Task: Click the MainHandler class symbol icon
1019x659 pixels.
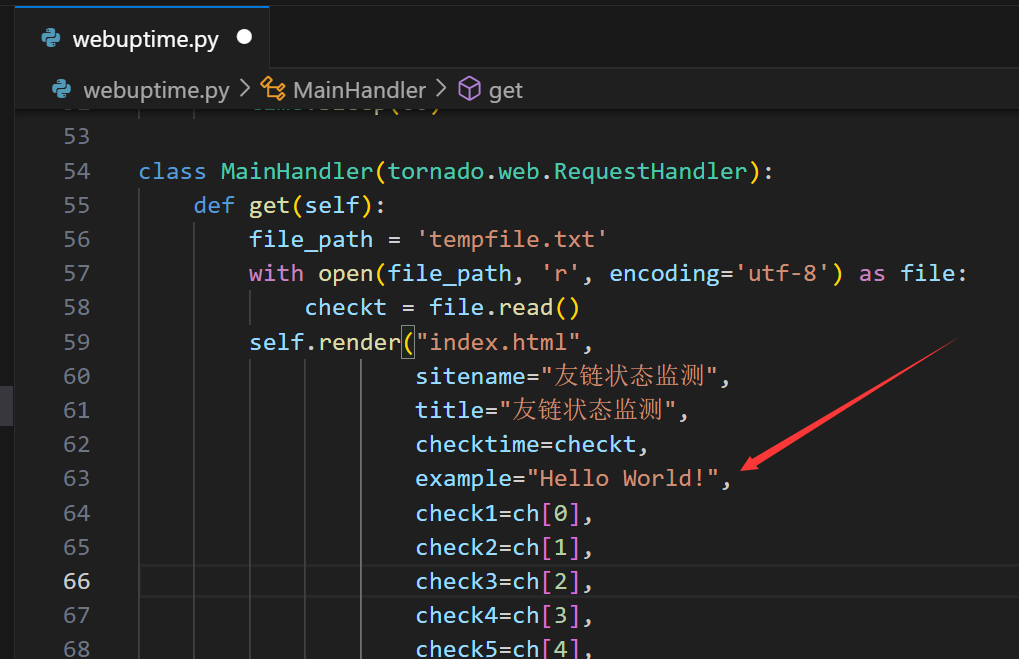Action: 273,90
